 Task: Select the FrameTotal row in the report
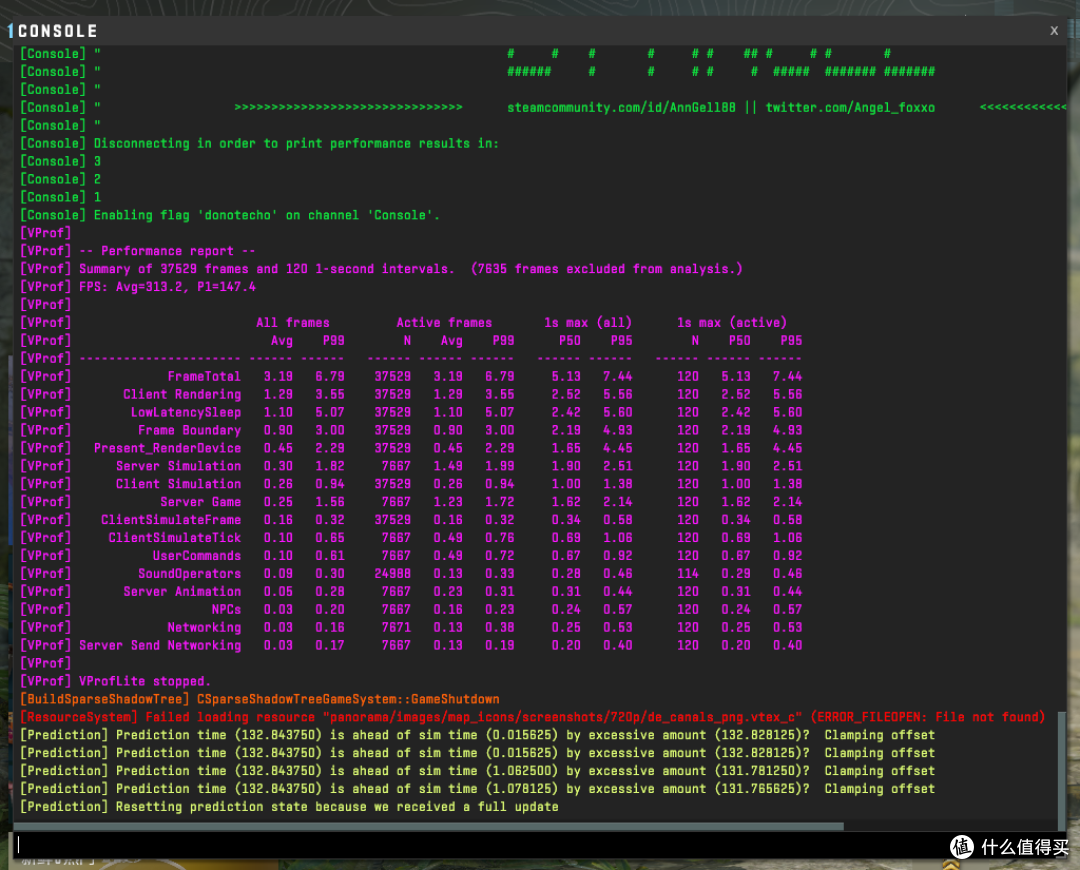(411, 376)
